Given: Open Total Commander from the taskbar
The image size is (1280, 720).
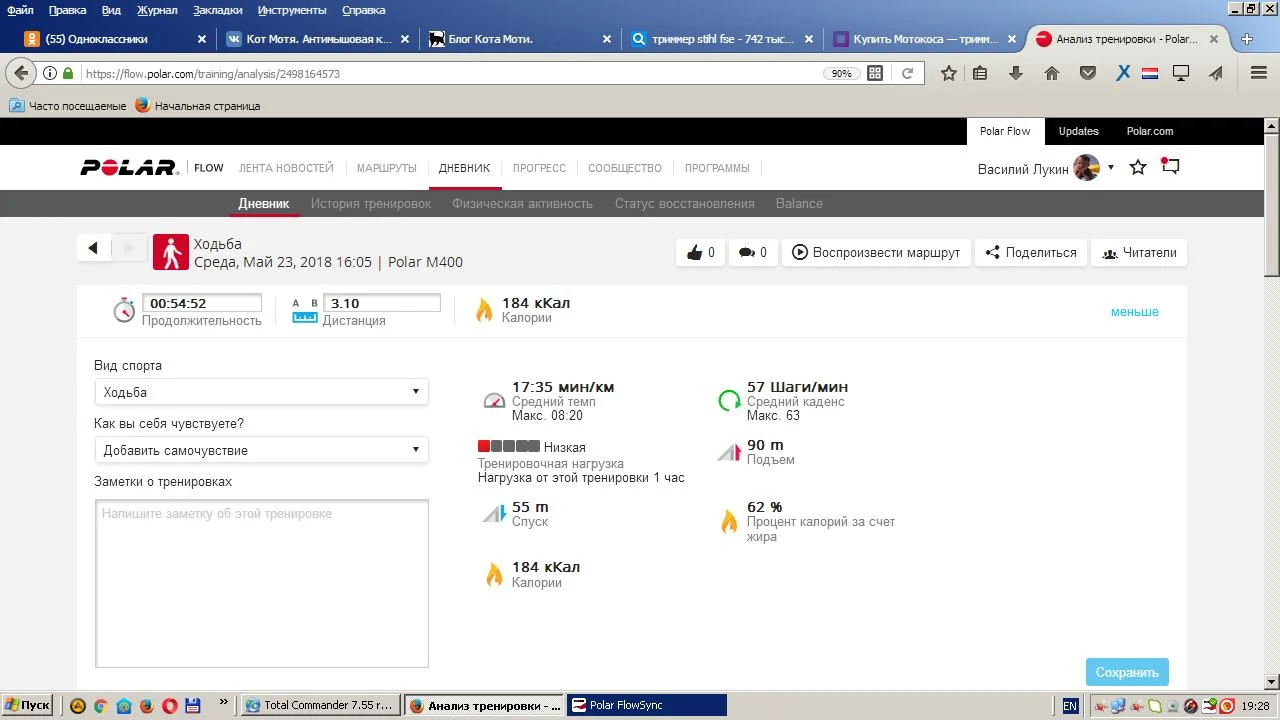Looking at the screenshot, I should [321, 705].
